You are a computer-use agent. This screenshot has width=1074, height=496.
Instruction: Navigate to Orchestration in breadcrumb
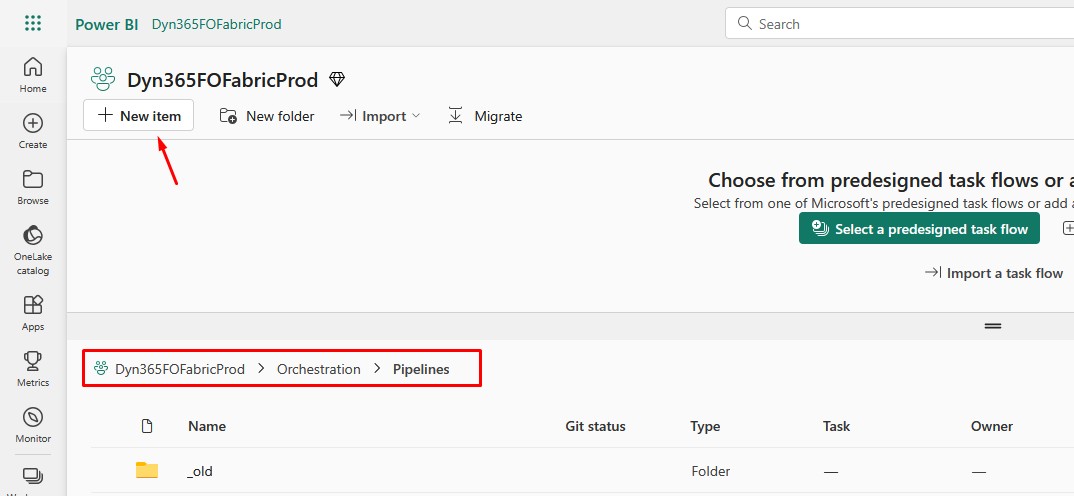point(319,369)
